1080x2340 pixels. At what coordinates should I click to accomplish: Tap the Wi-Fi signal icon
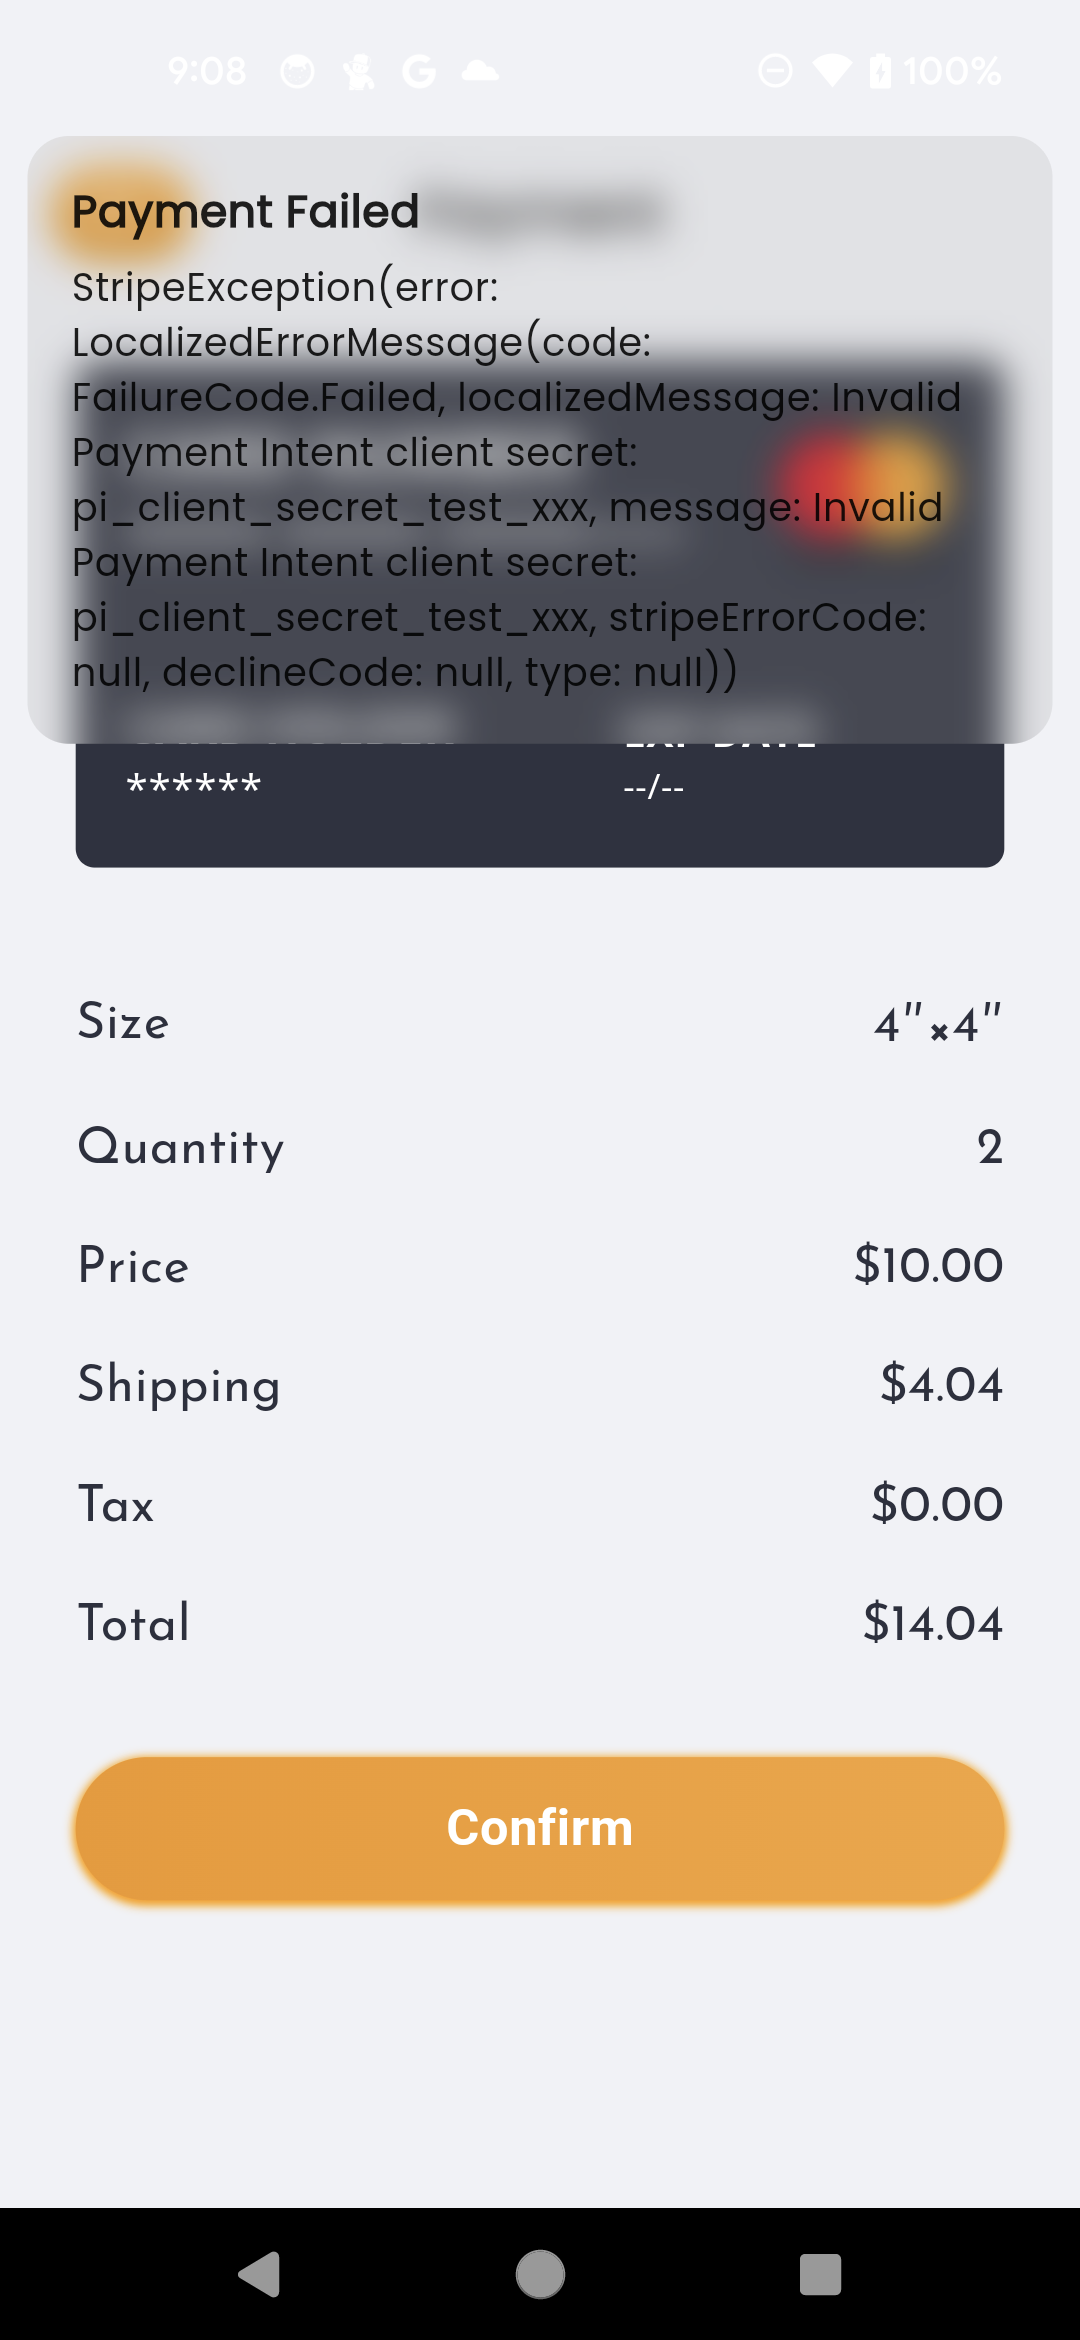[831, 71]
